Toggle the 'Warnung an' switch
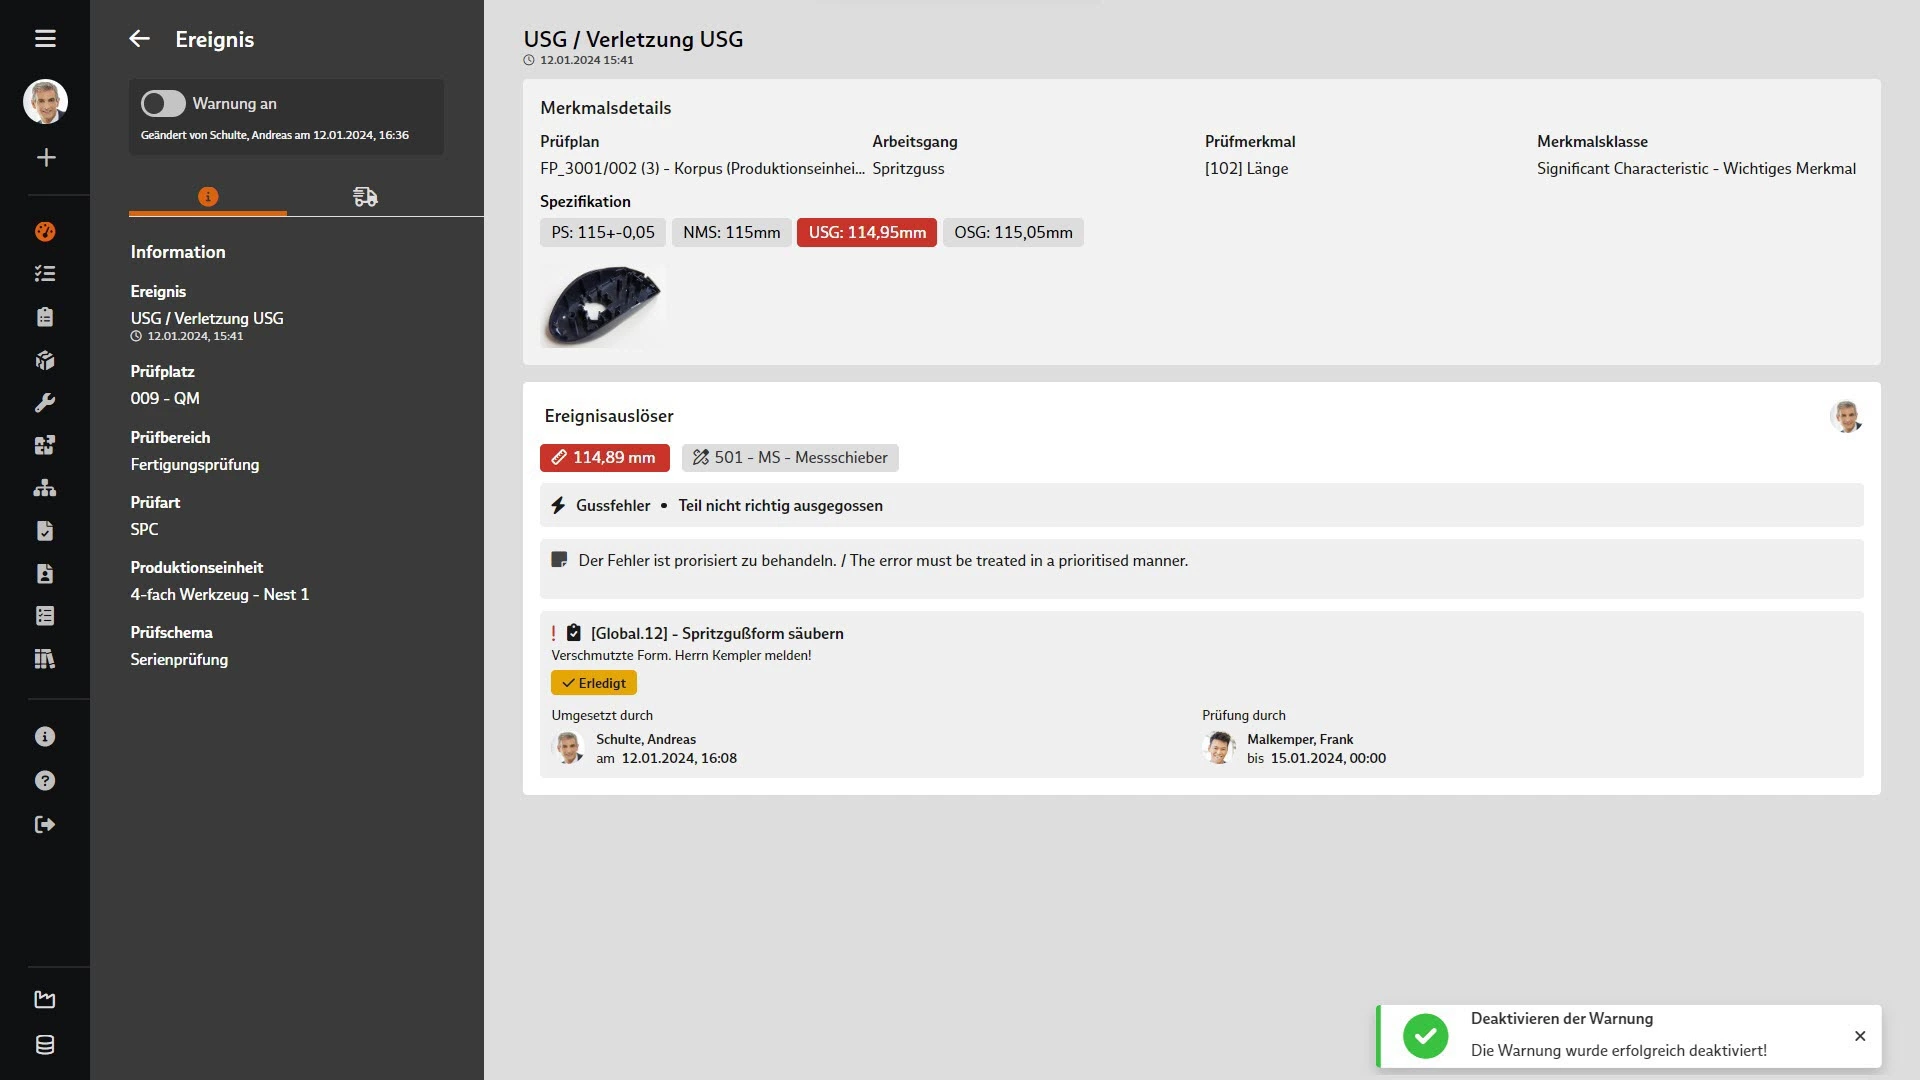This screenshot has height=1080, width=1920. pos(163,104)
